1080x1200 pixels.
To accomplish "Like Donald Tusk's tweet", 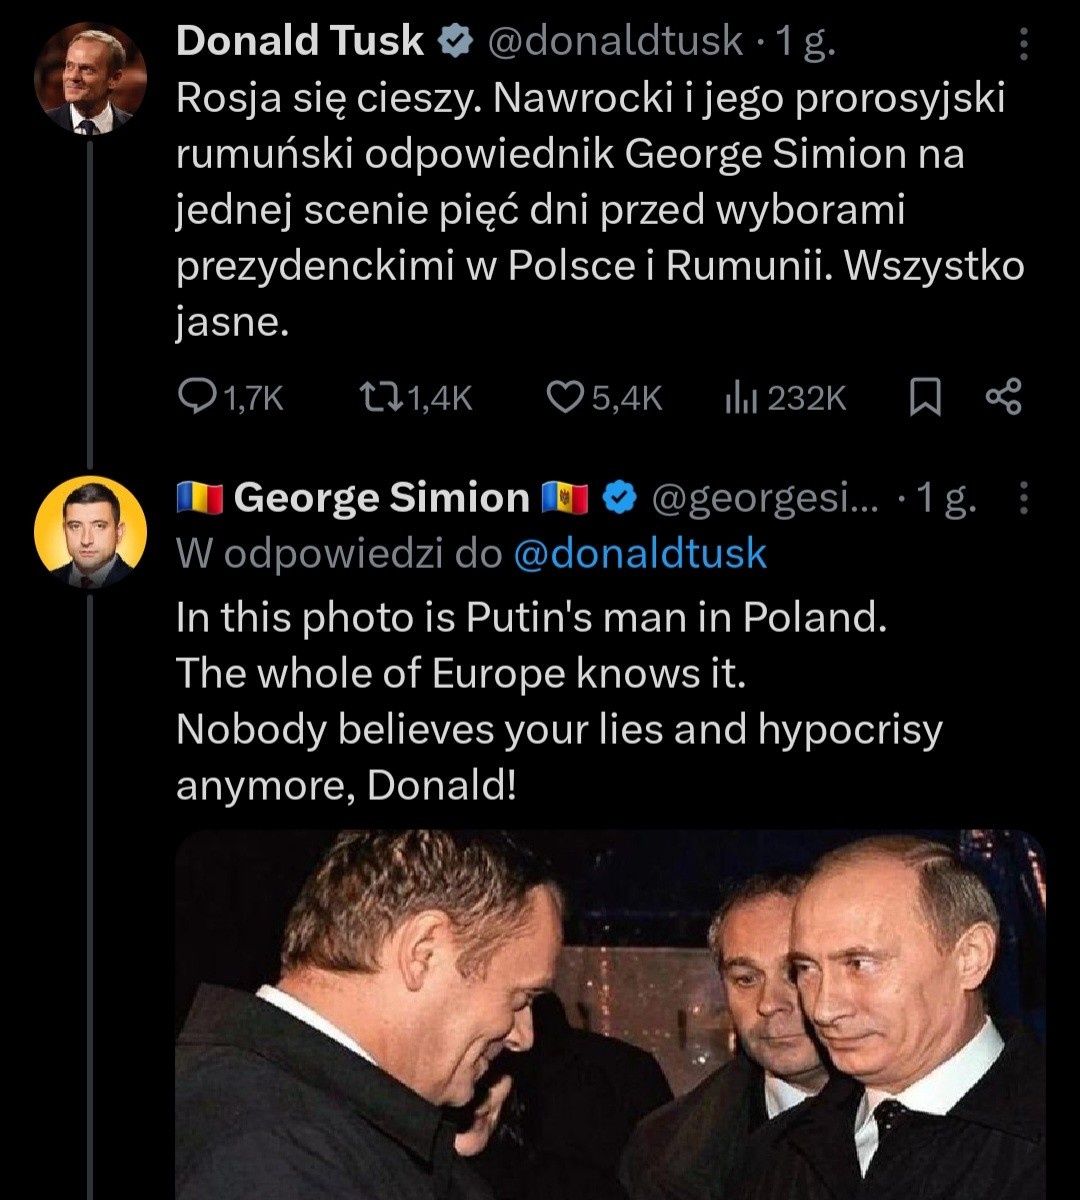I will [565, 399].
